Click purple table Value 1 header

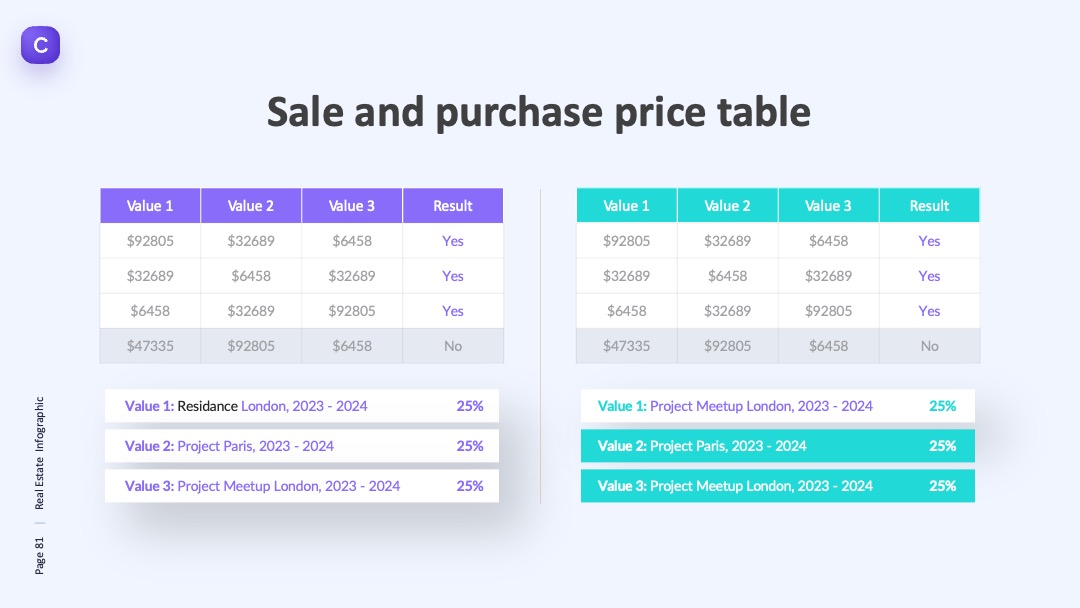click(x=150, y=206)
